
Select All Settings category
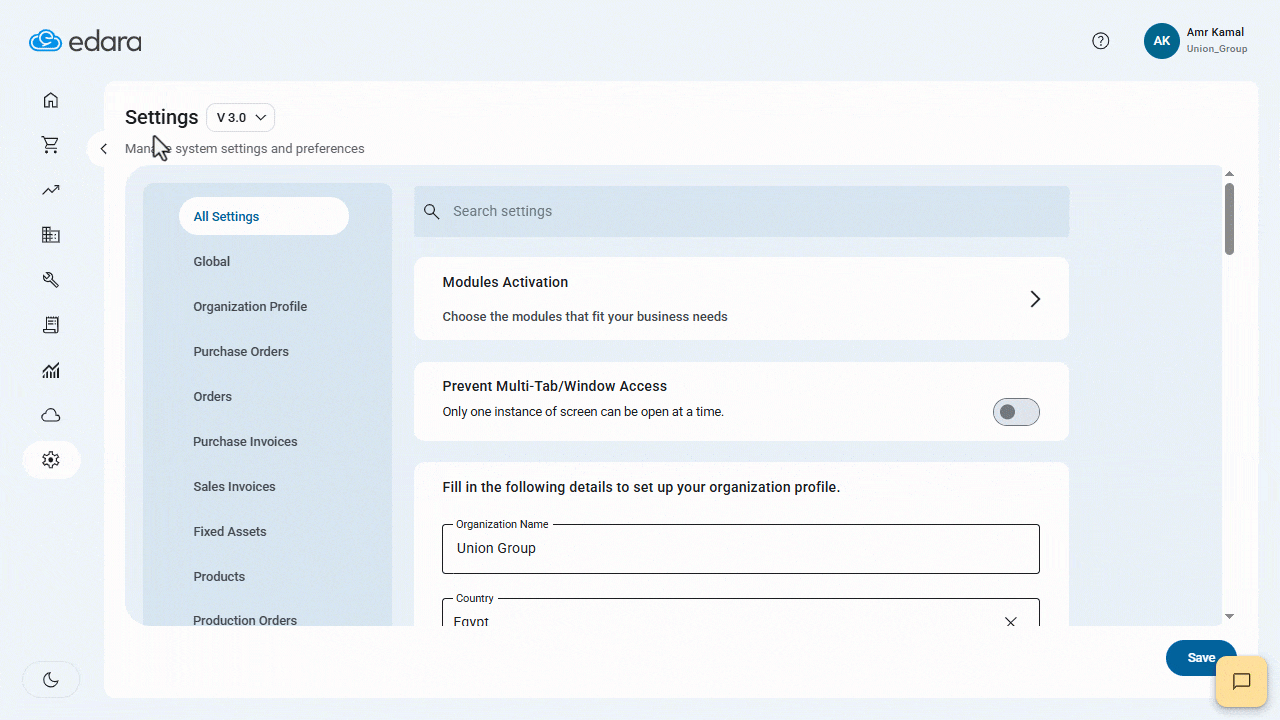coord(264,216)
